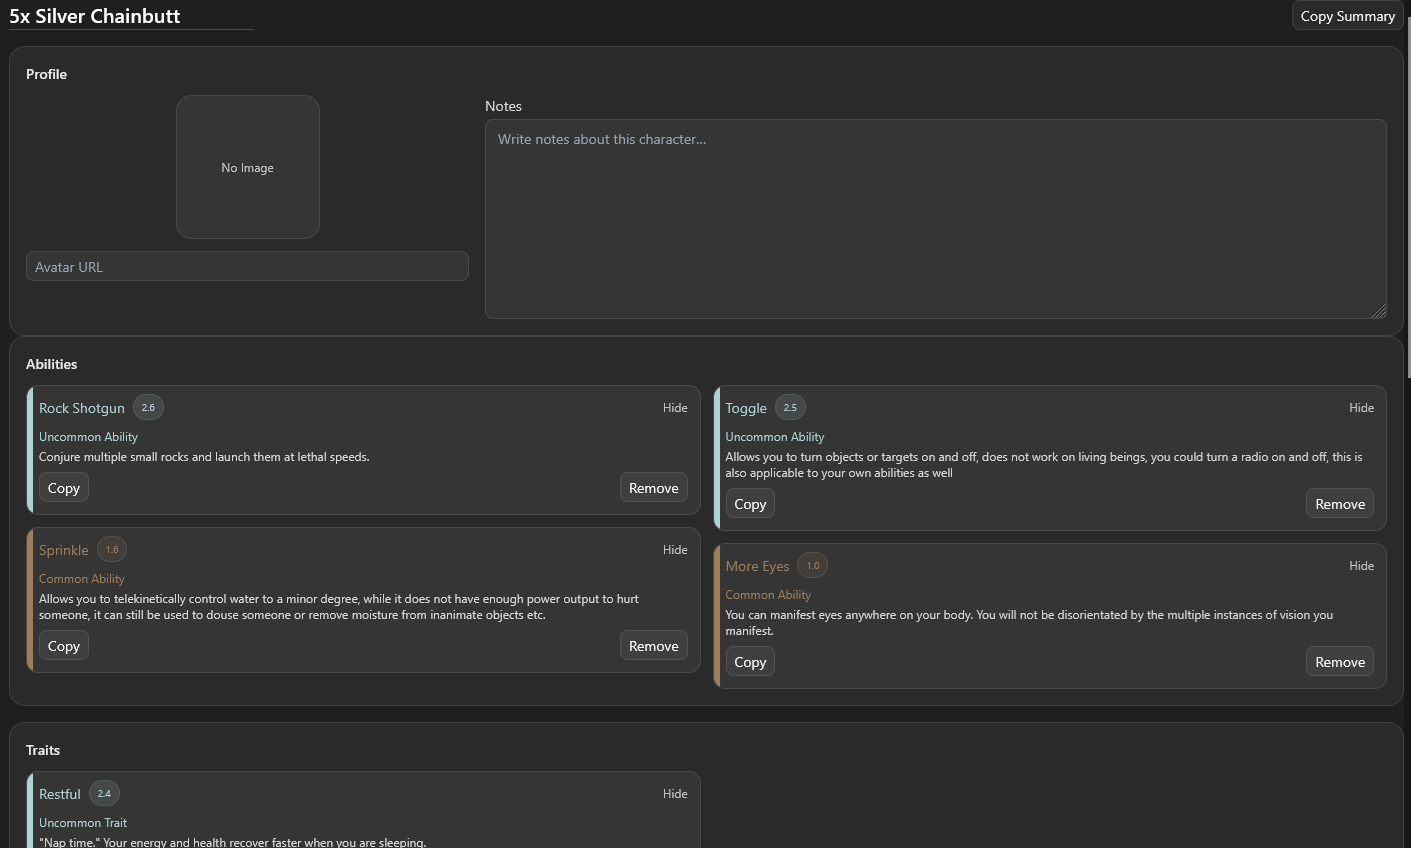Click the Rock Shotgun ability name

(x=82, y=408)
